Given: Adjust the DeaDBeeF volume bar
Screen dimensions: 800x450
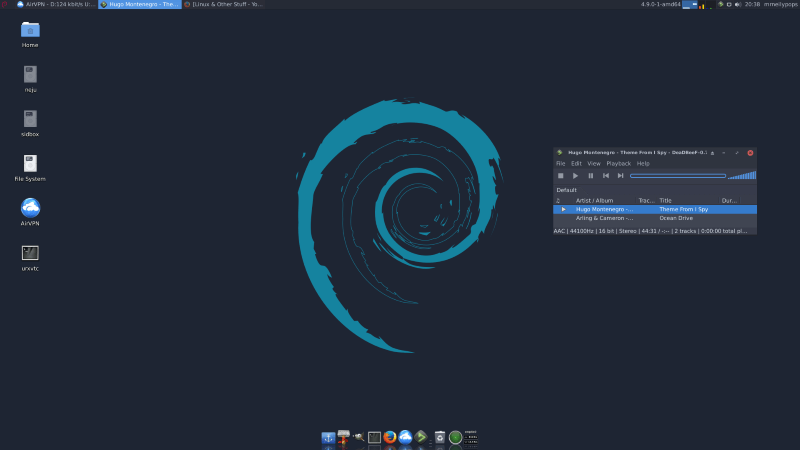Looking at the screenshot, I should pyautogui.click(x=741, y=175).
